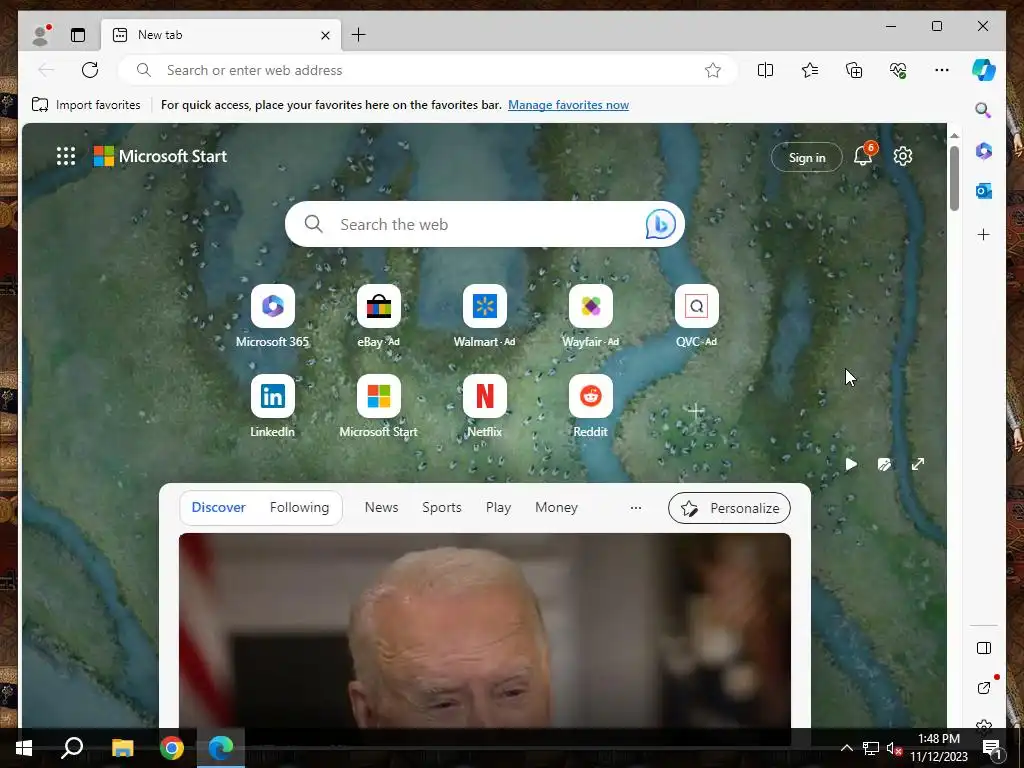Click the page vertical scrollbar thumb
Screen dimensions: 1024x768
pos(954,178)
